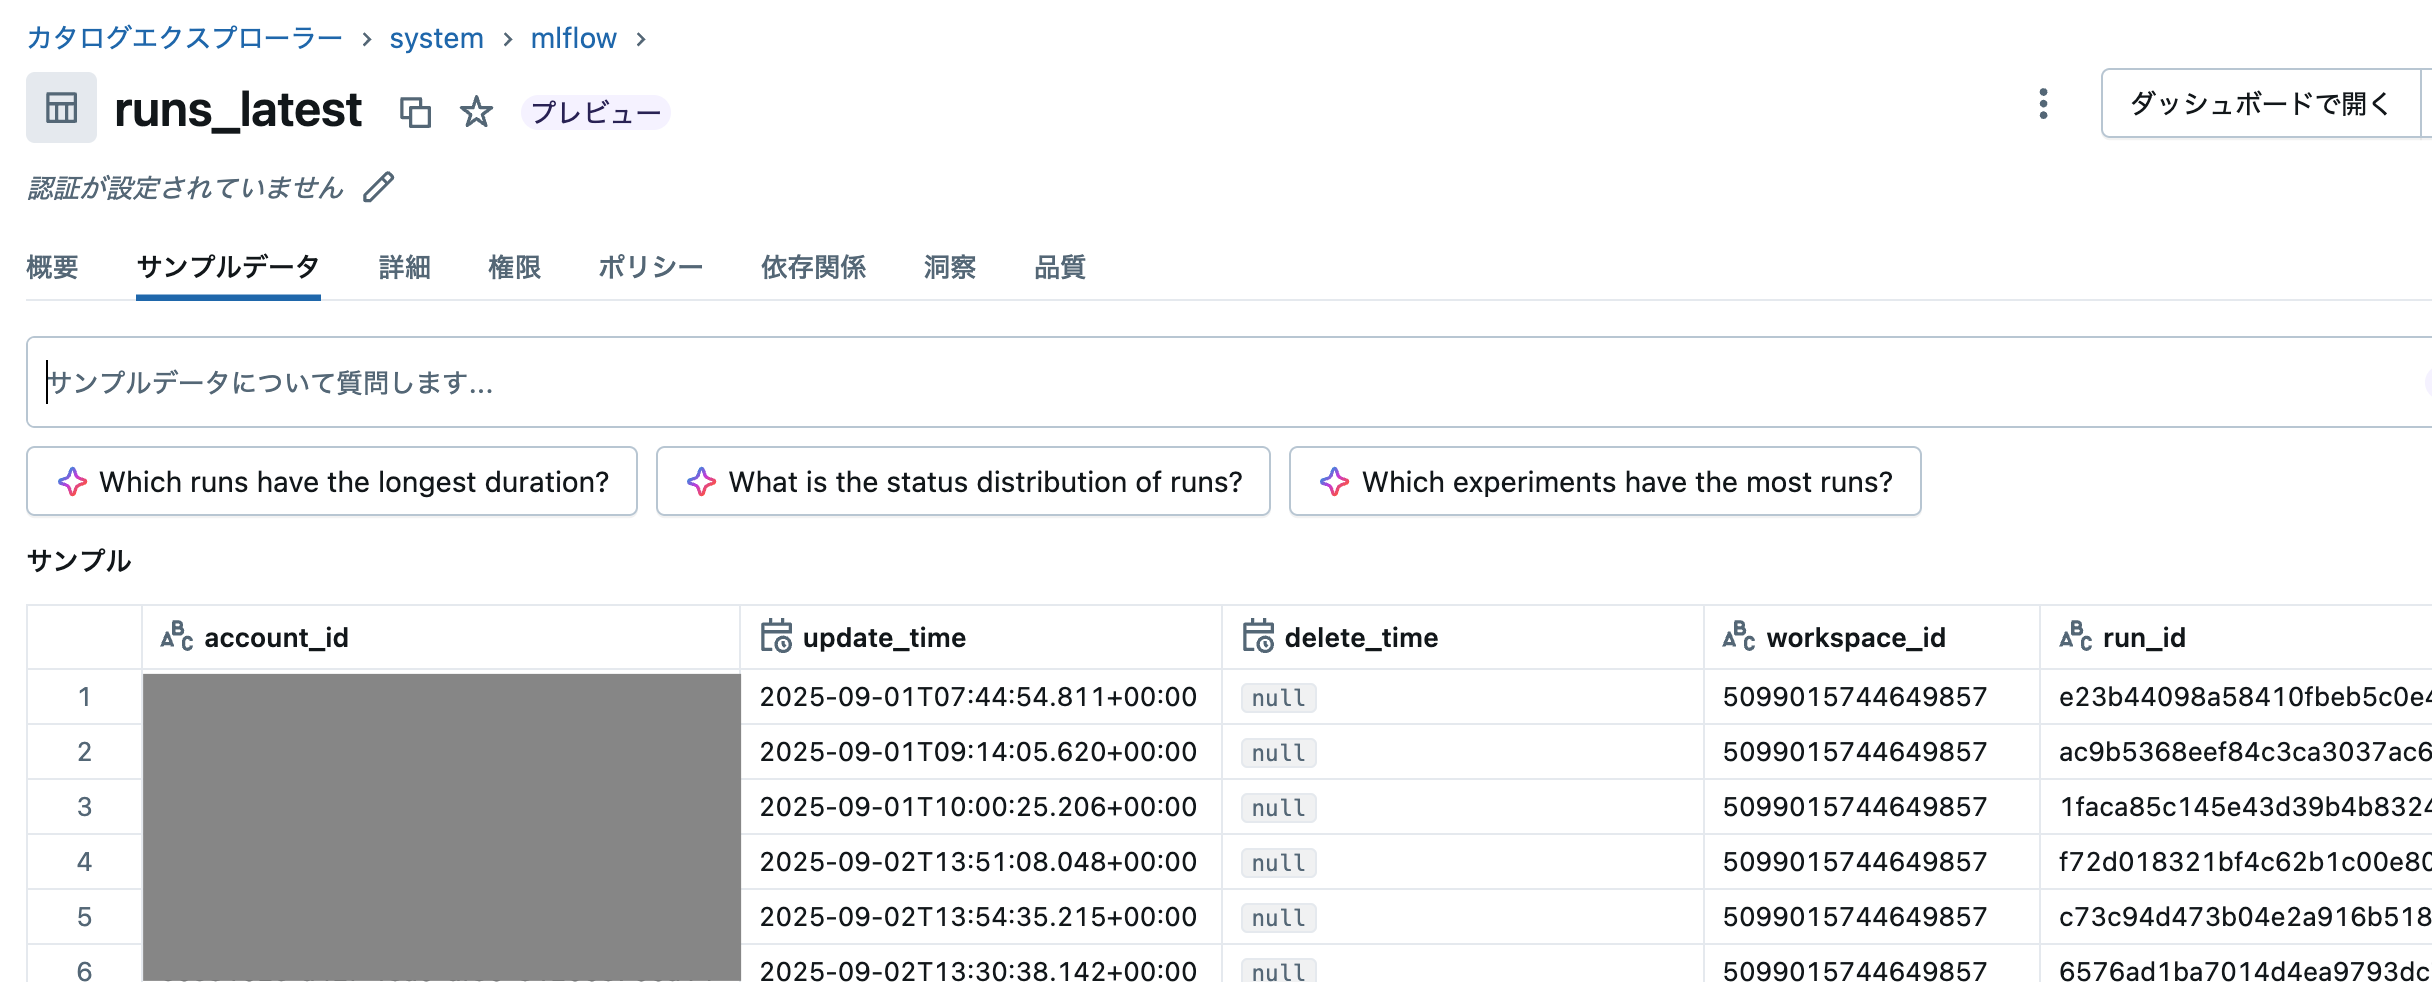Viewport: 2432px width, 982px height.
Task: Open the カタログエクスプローラー breadcrumb link
Action: [185, 38]
